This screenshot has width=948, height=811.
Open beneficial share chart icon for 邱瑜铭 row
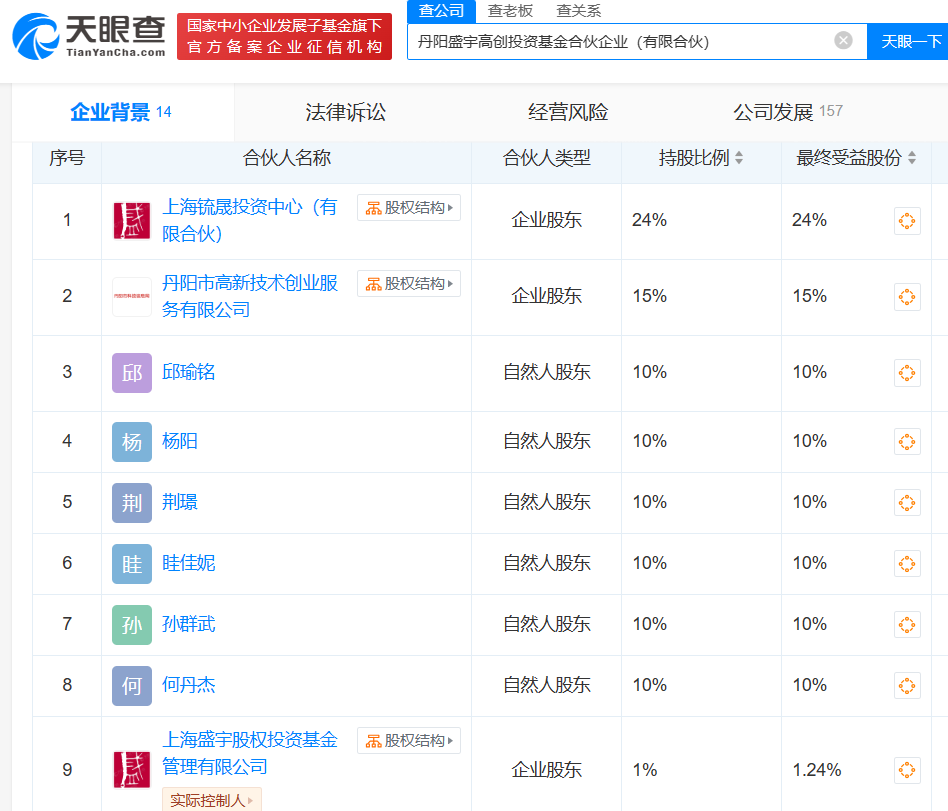907,373
